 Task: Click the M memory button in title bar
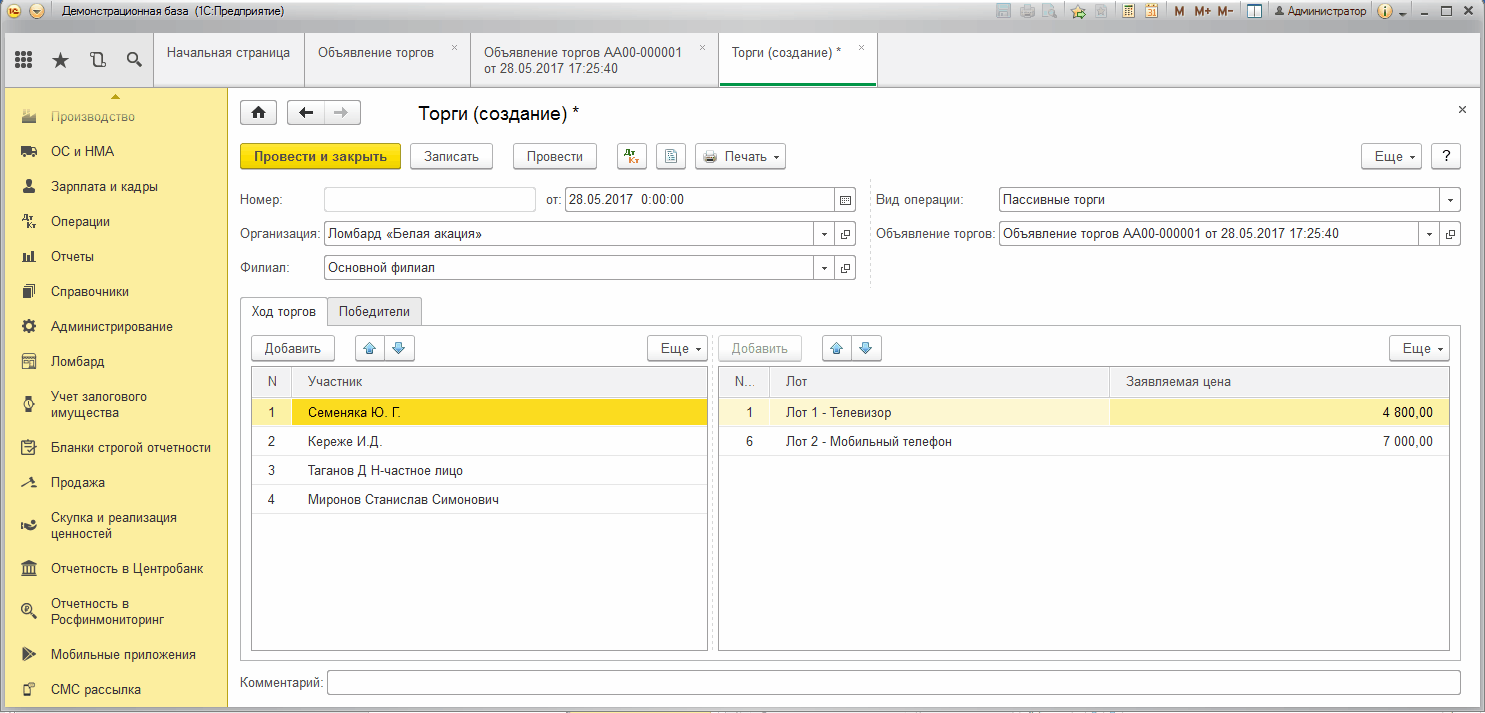tap(1179, 11)
